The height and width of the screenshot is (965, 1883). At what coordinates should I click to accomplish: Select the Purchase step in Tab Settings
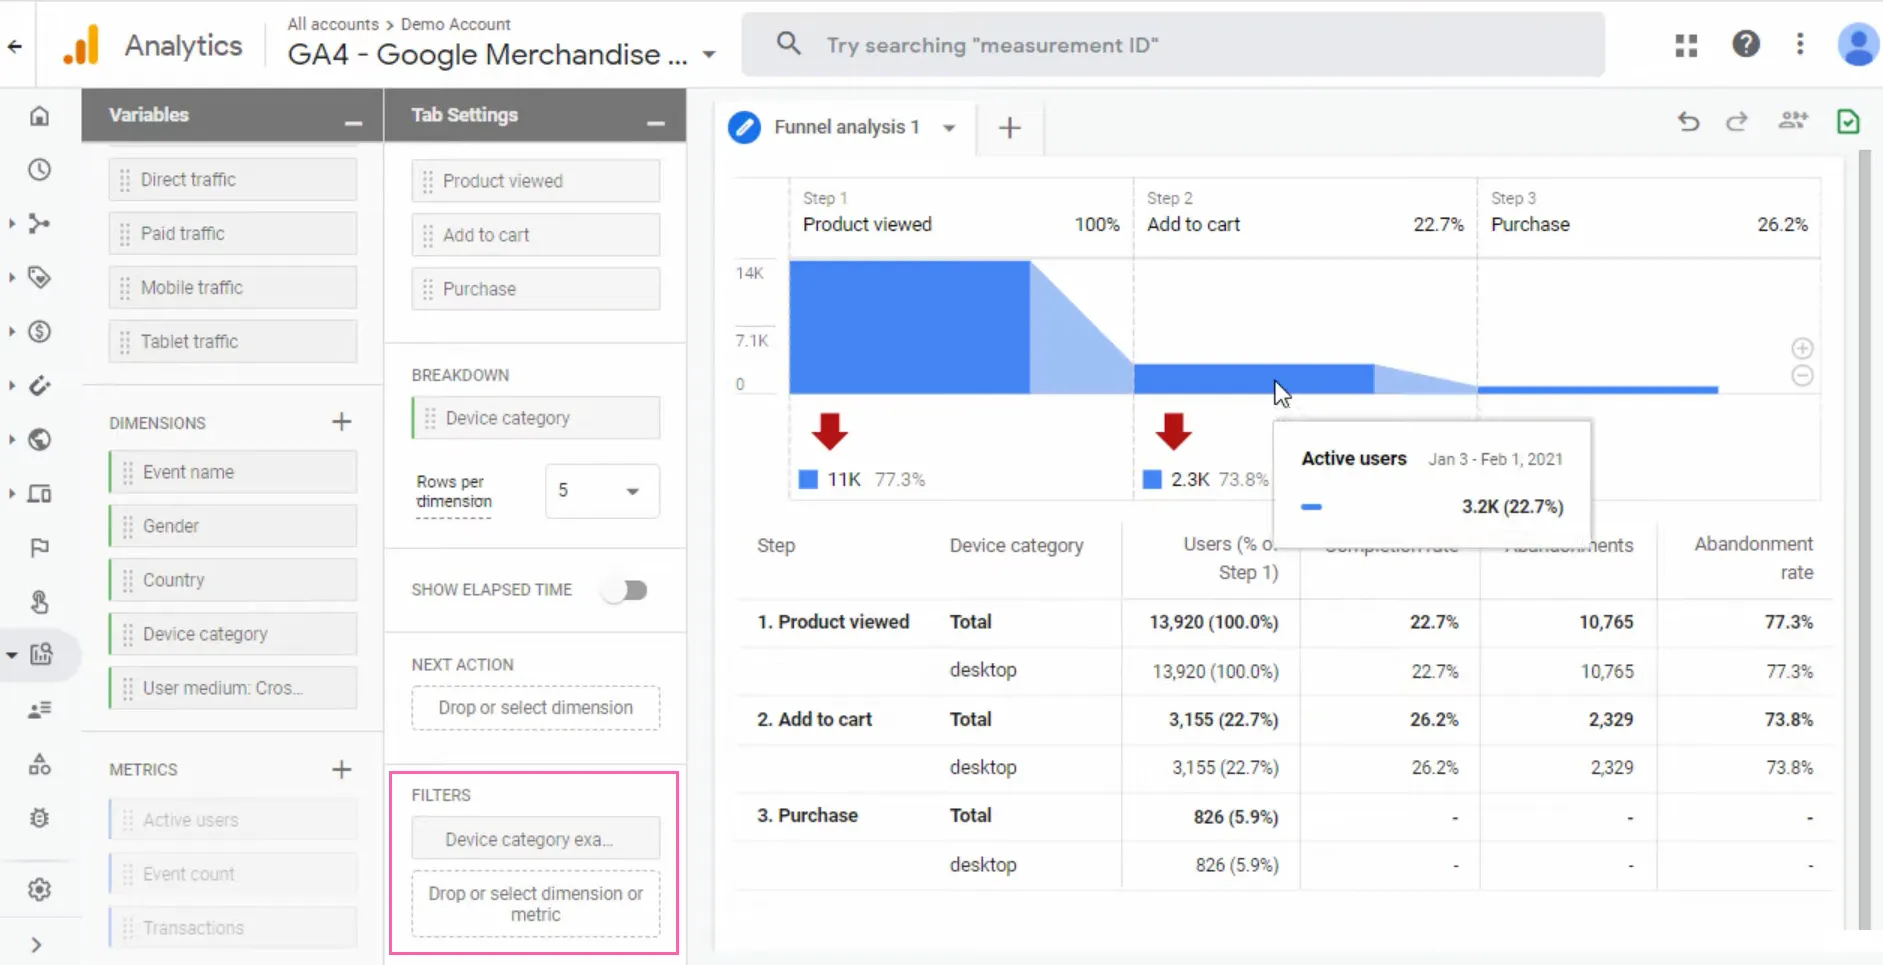[x=536, y=289]
